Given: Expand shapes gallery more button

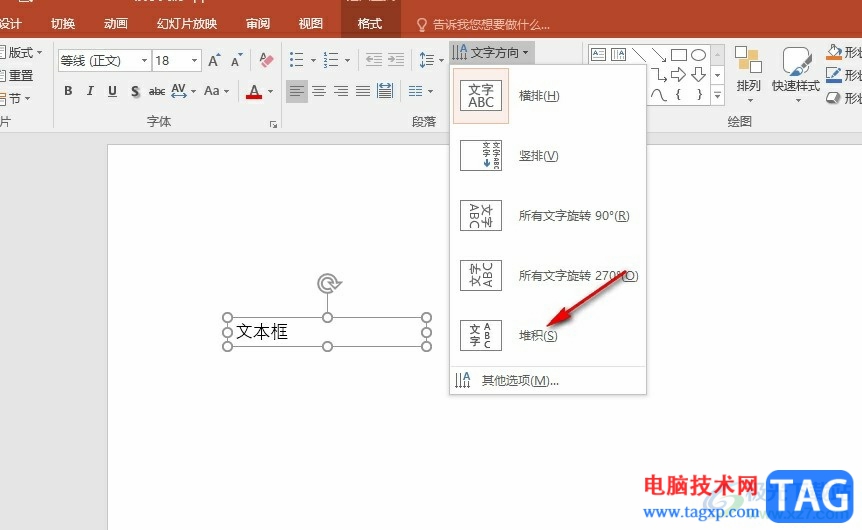Looking at the screenshot, I should [717, 95].
